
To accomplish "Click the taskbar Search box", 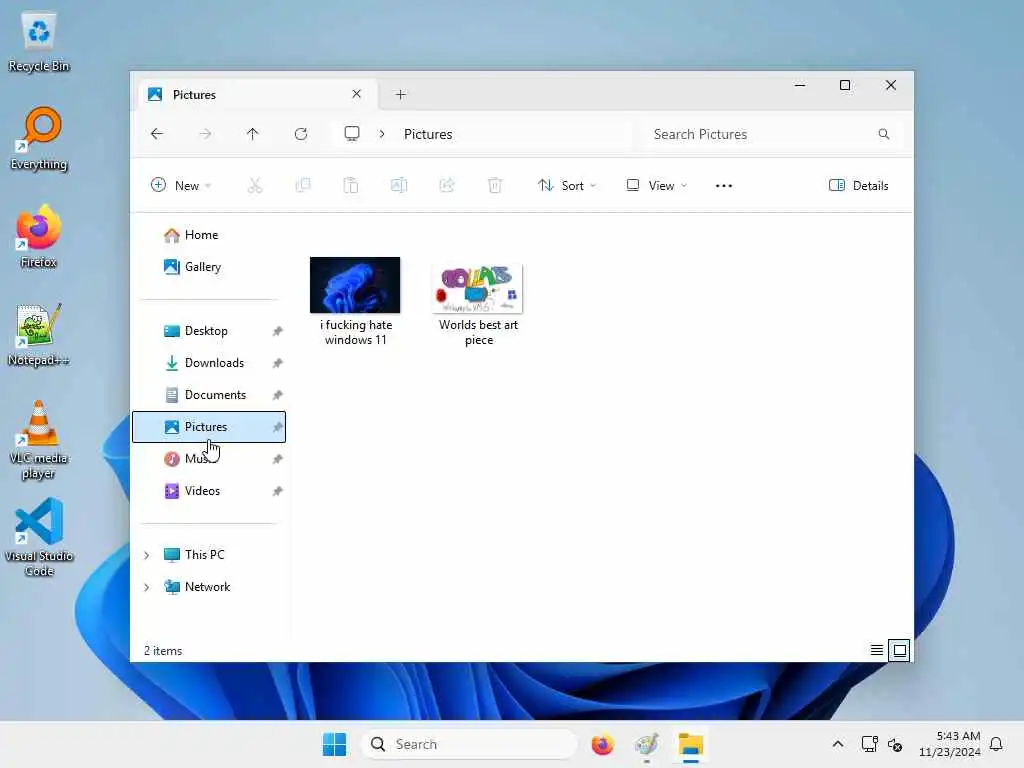I will pos(470,744).
